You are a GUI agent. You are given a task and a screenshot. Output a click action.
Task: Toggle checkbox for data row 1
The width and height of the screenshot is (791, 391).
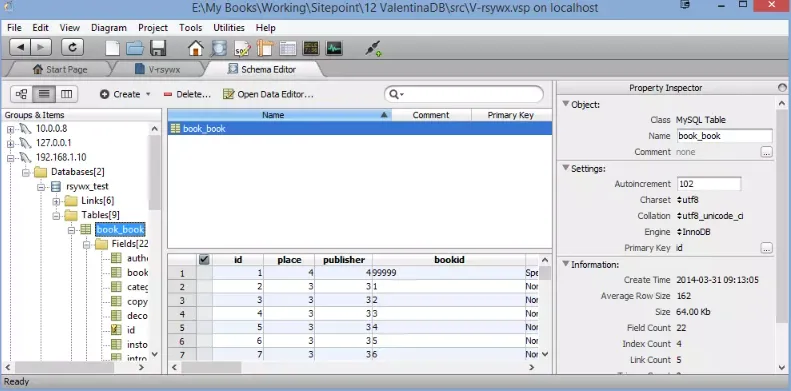(x=204, y=273)
